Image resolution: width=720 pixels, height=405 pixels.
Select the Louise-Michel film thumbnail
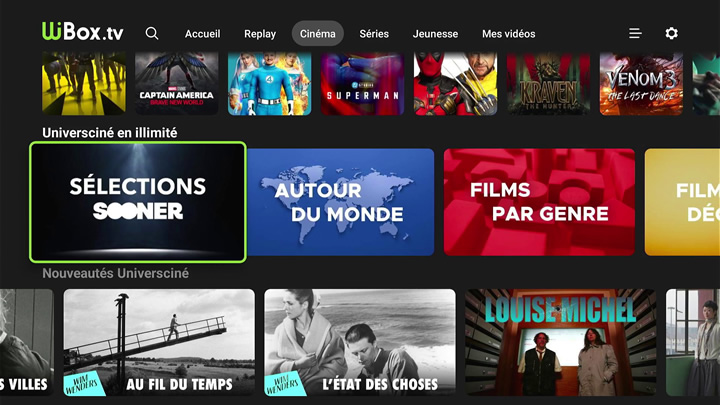pyautogui.click(x=561, y=342)
